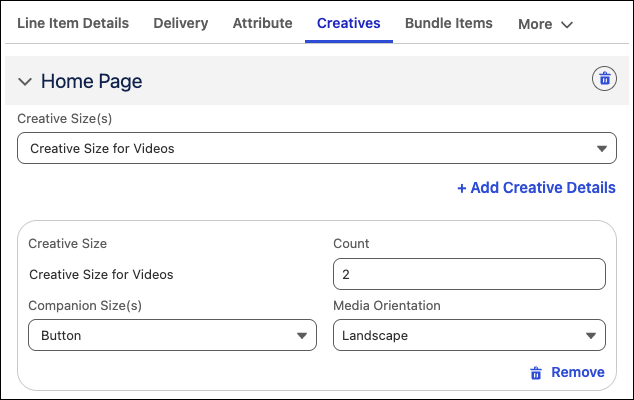
Task: Expand the More tabs menu
Action: (x=545, y=24)
